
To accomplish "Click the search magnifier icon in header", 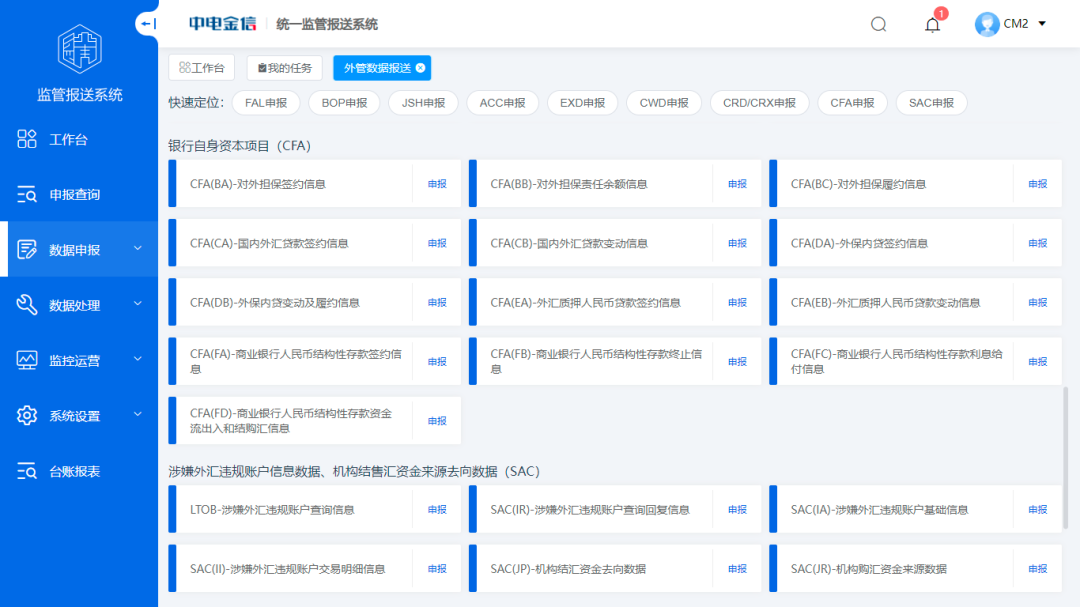I will 878,24.
